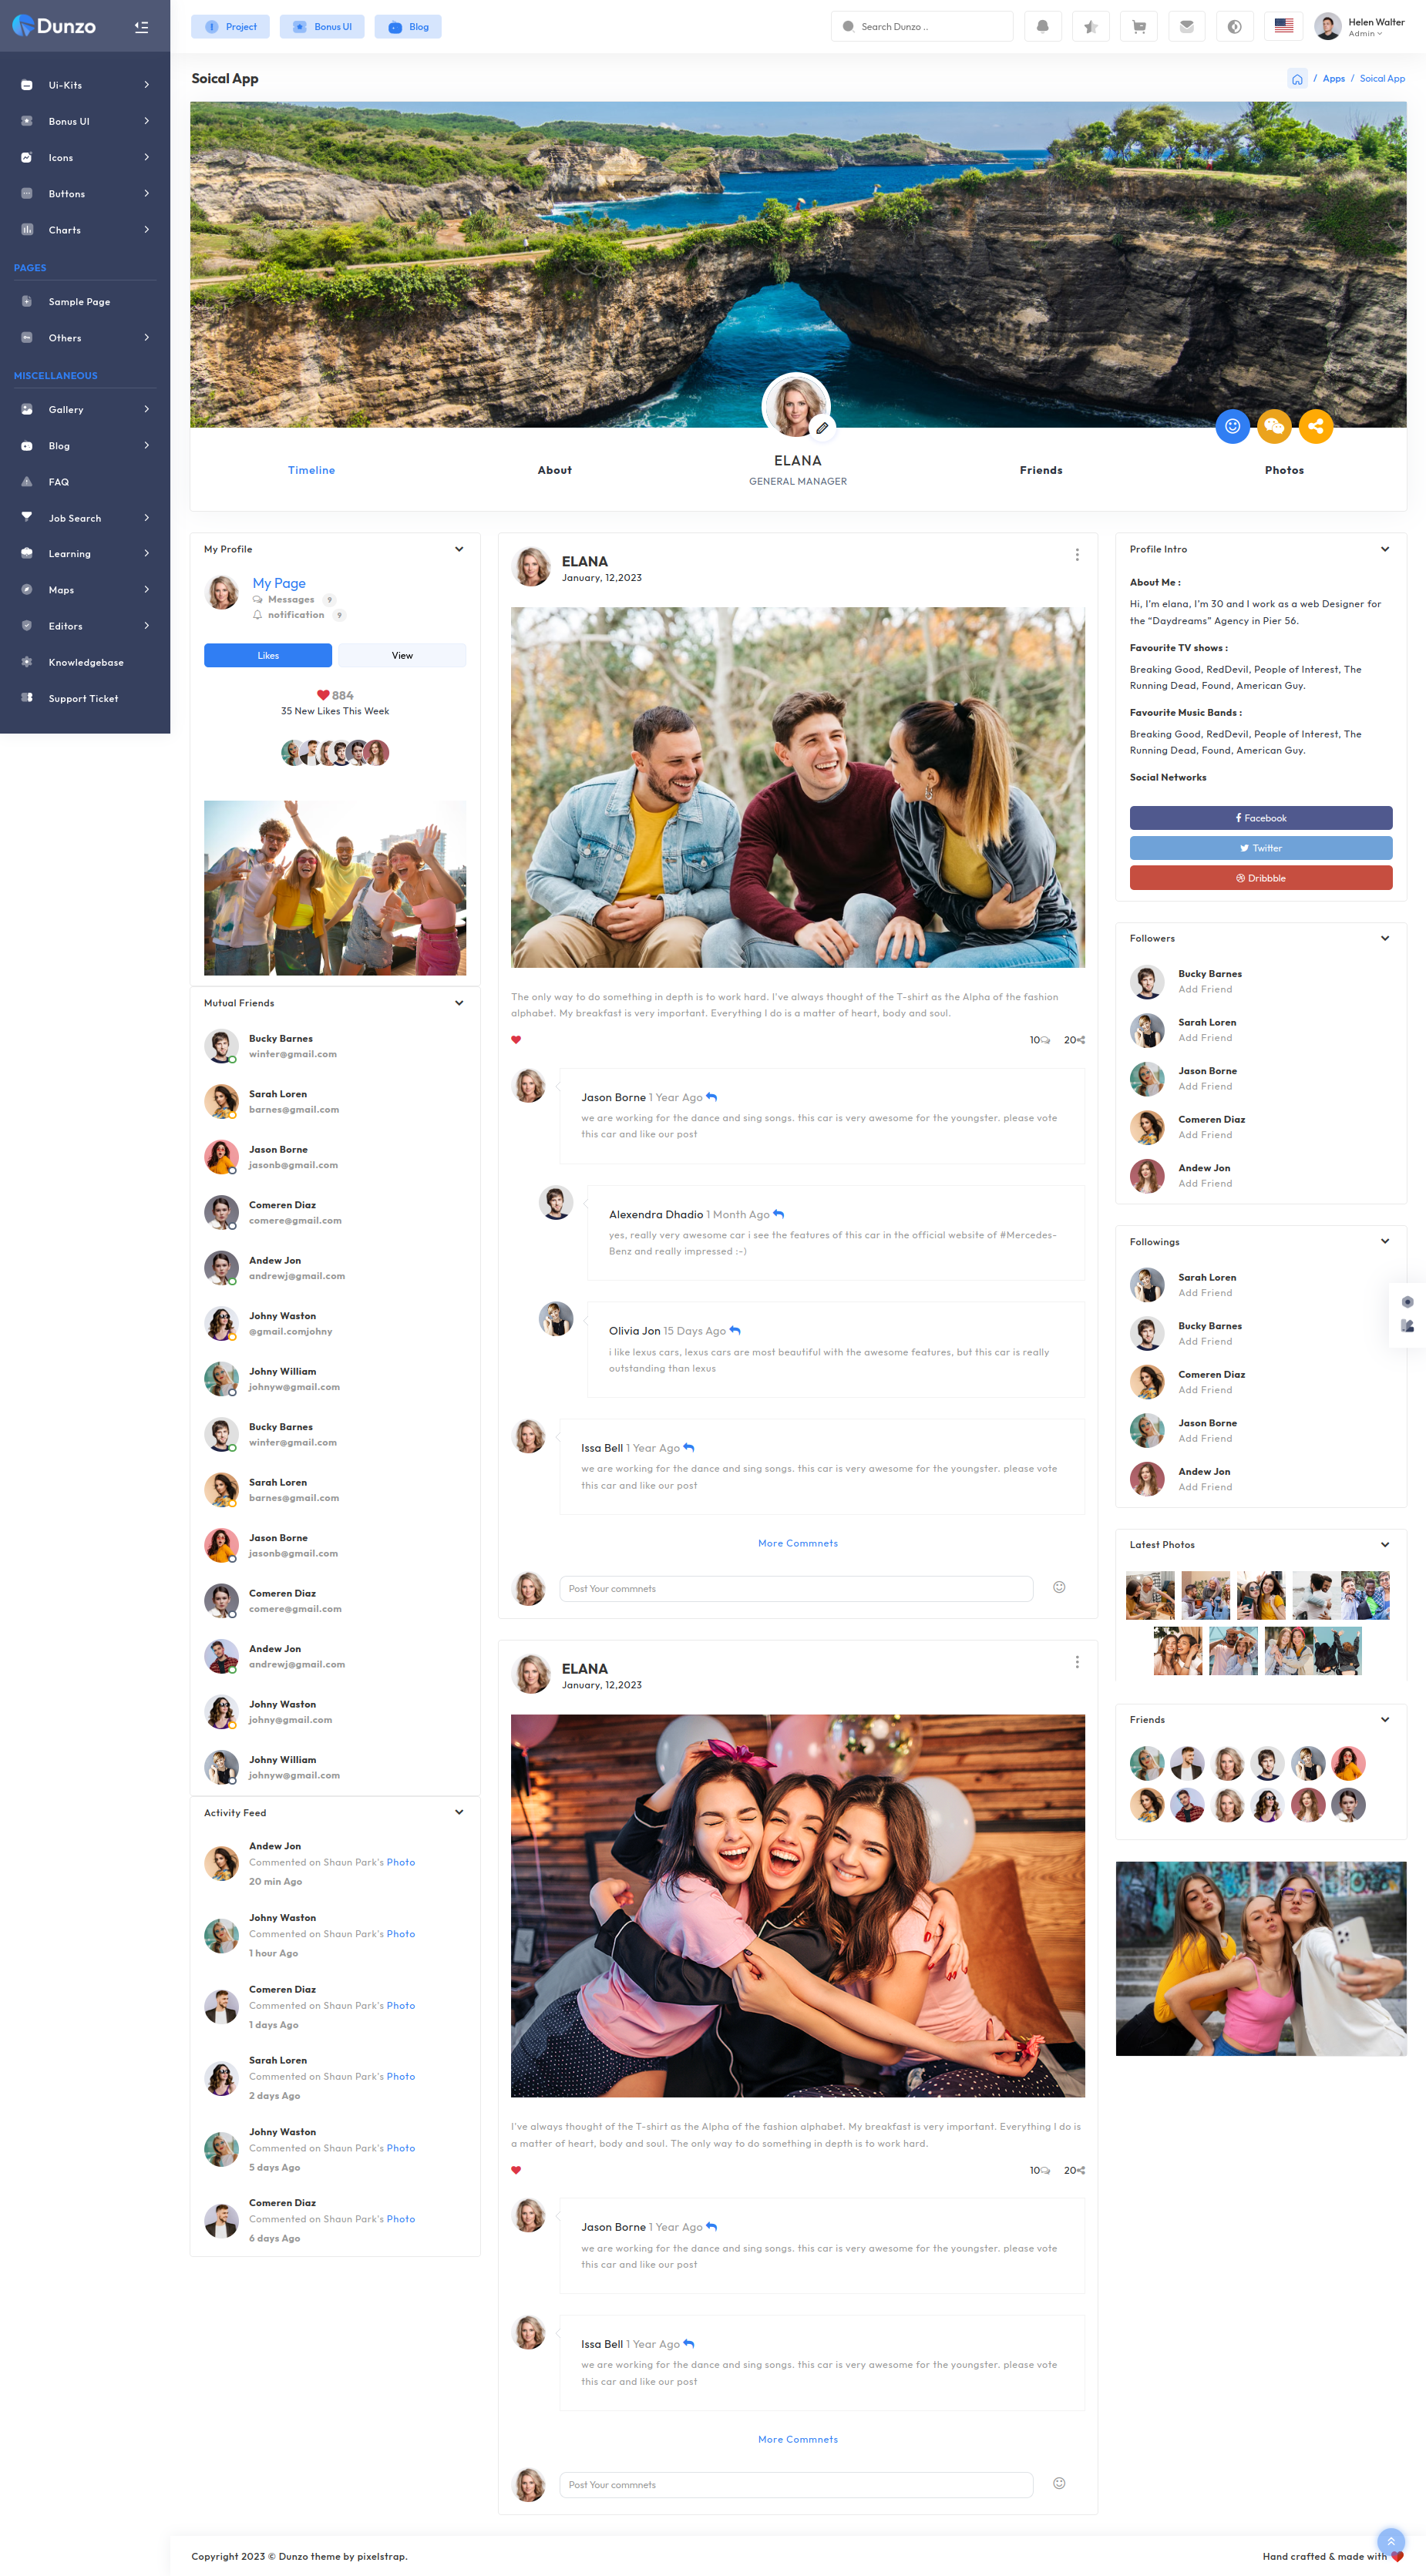1426x2576 pixels.
Task: Collapse the My Profile card chevron
Action: pyautogui.click(x=459, y=549)
